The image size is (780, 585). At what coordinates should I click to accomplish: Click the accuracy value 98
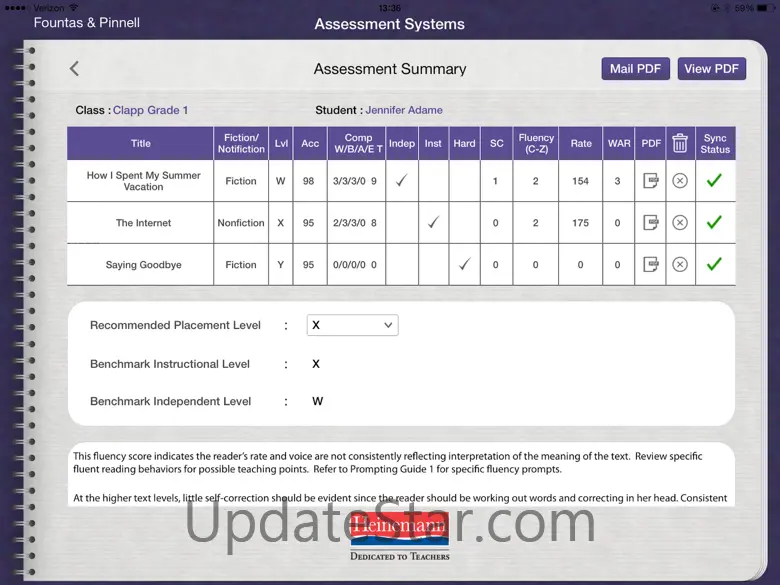[308, 181]
